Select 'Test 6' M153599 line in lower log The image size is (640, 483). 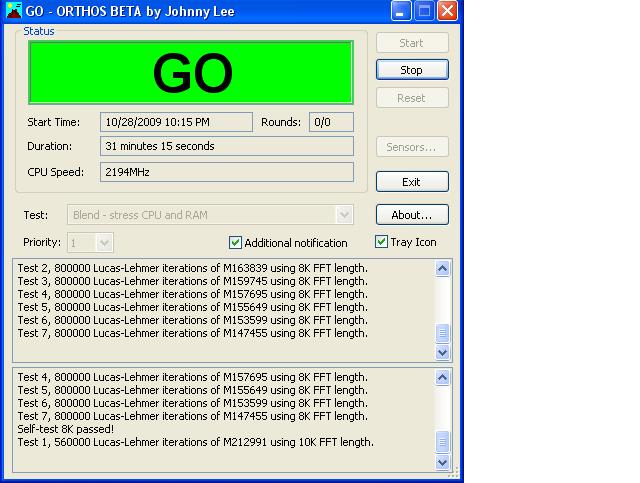193,403
